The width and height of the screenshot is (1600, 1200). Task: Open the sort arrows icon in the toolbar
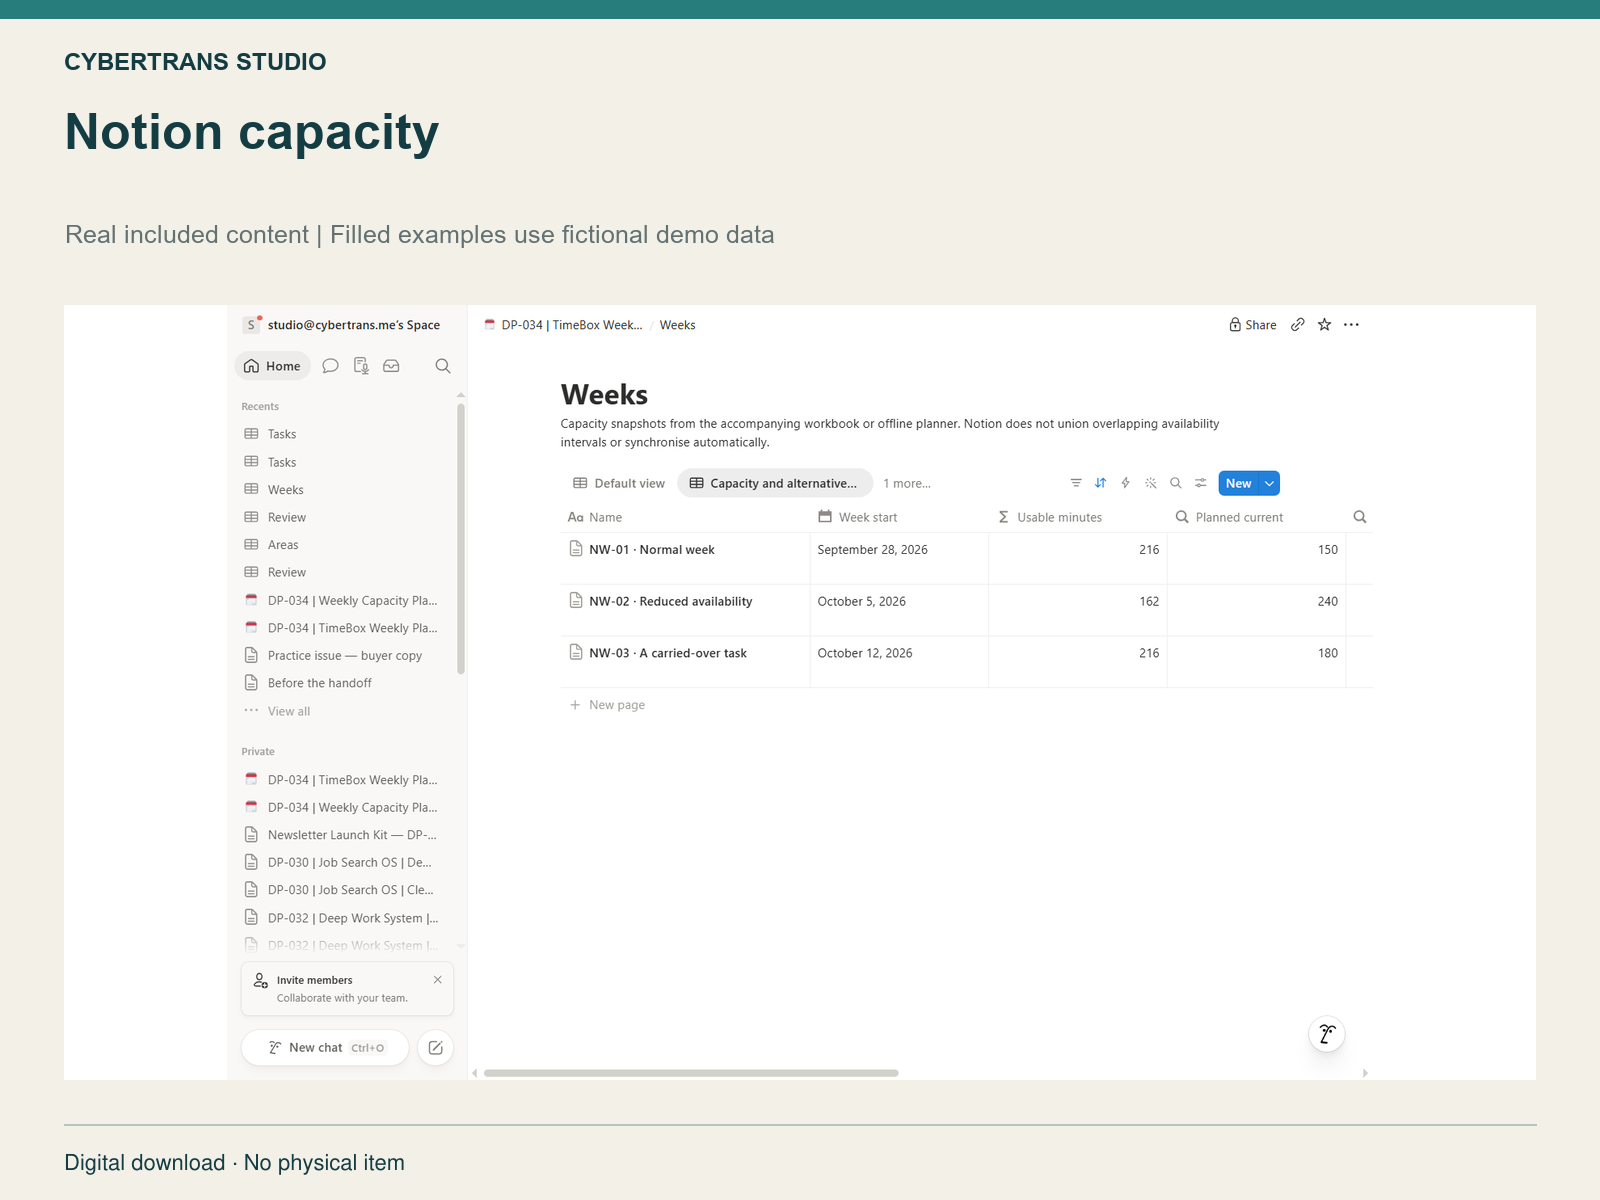click(1101, 483)
